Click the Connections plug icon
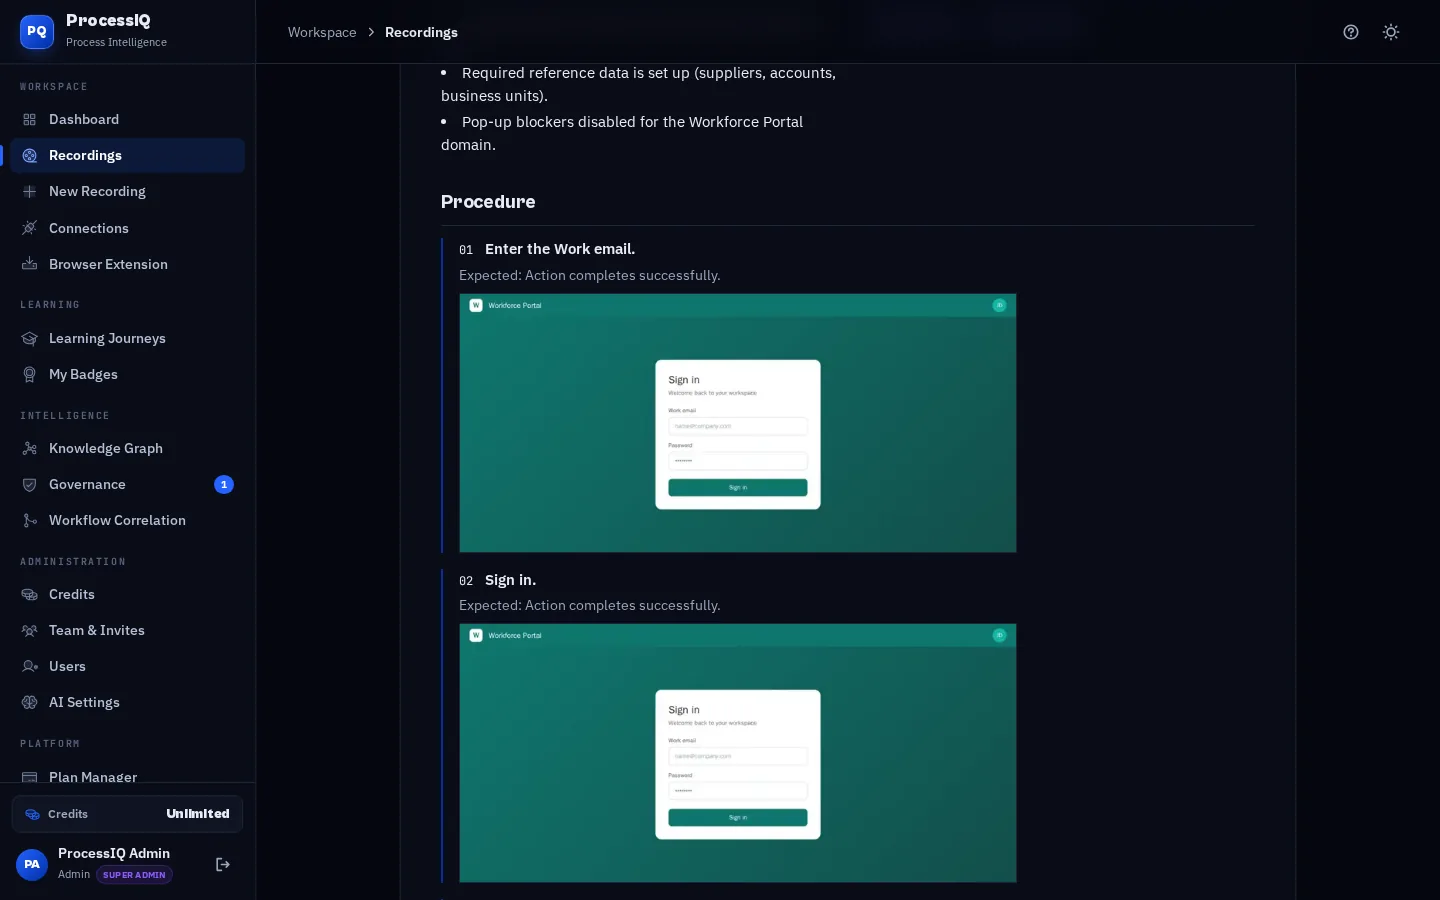Screen dimensions: 1440x900 (x=30, y=228)
